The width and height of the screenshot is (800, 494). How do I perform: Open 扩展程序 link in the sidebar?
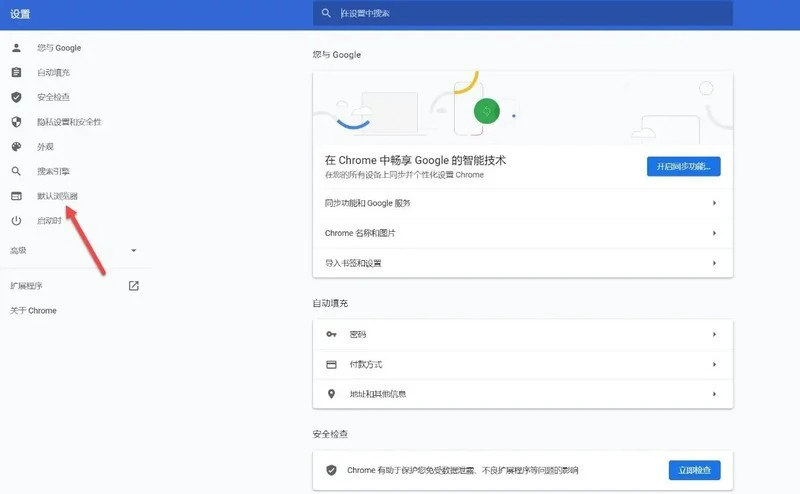[x=27, y=286]
